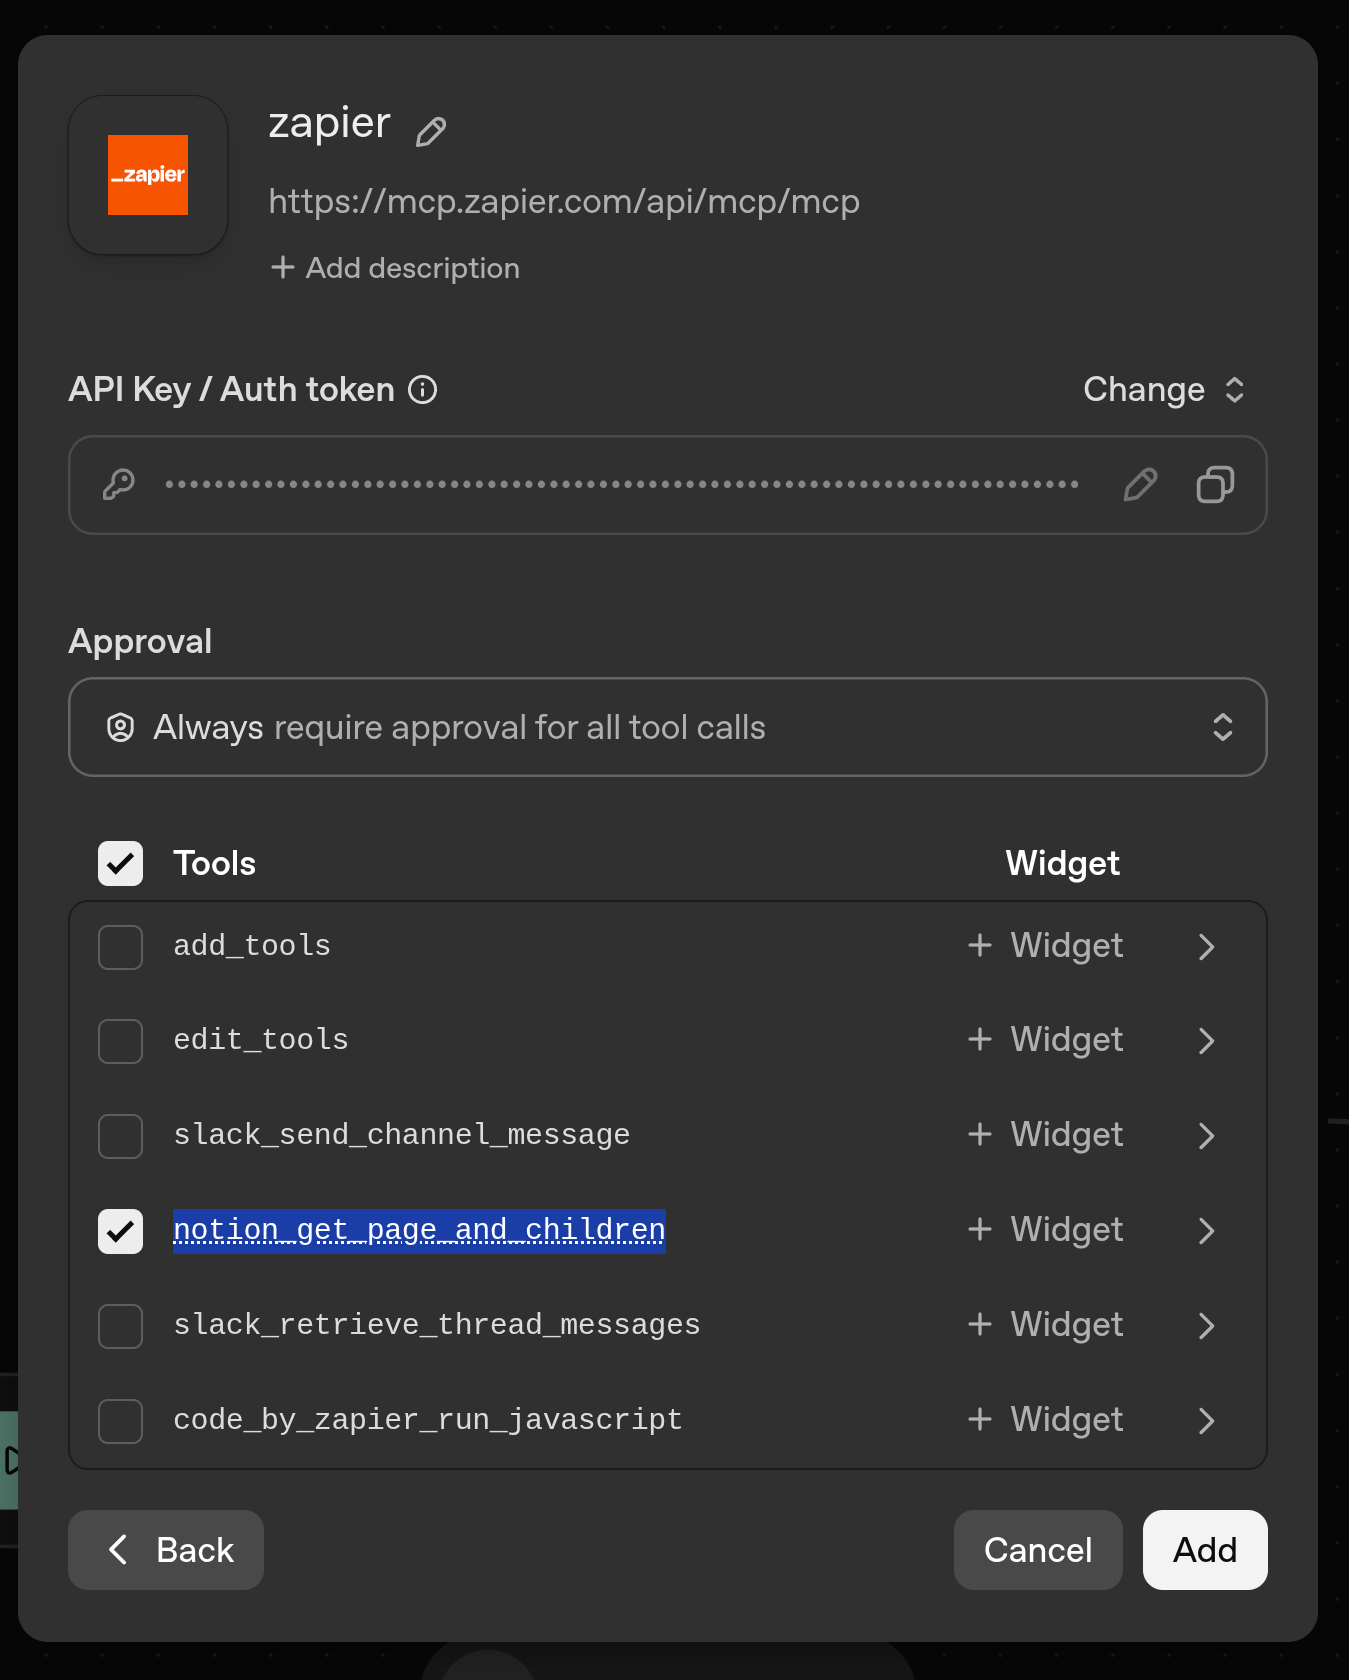The width and height of the screenshot is (1349, 1680).
Task: Enable the slack_retrieve_thread_messages checkbox
Action: point(120,1326)
